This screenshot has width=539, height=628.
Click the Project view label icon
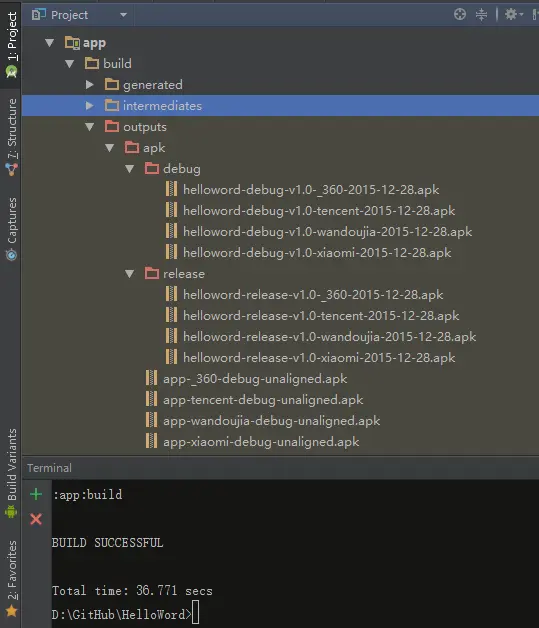click(x=39, y=15)
